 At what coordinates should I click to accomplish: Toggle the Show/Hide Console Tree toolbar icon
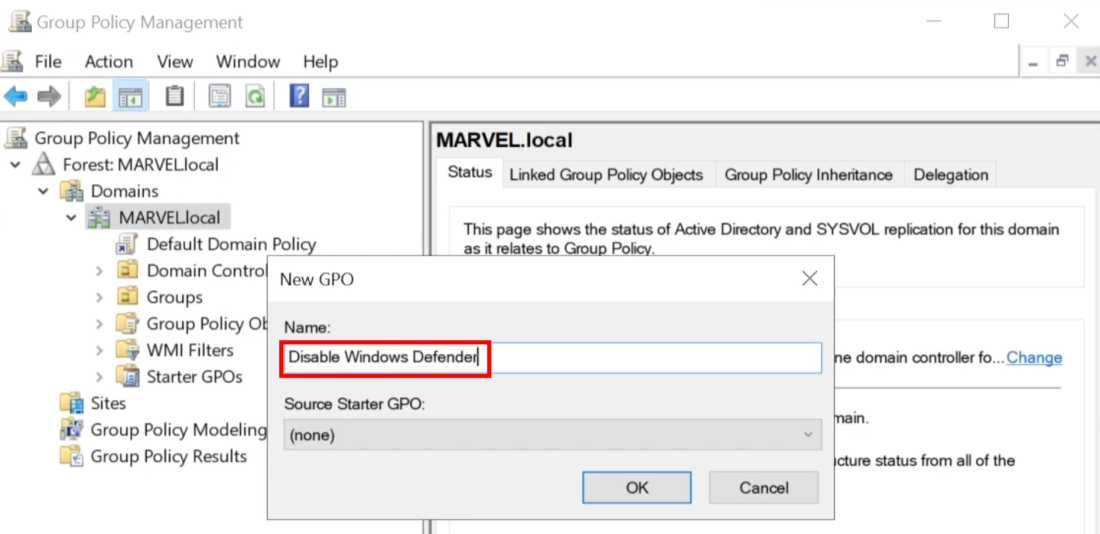[130, 97]
